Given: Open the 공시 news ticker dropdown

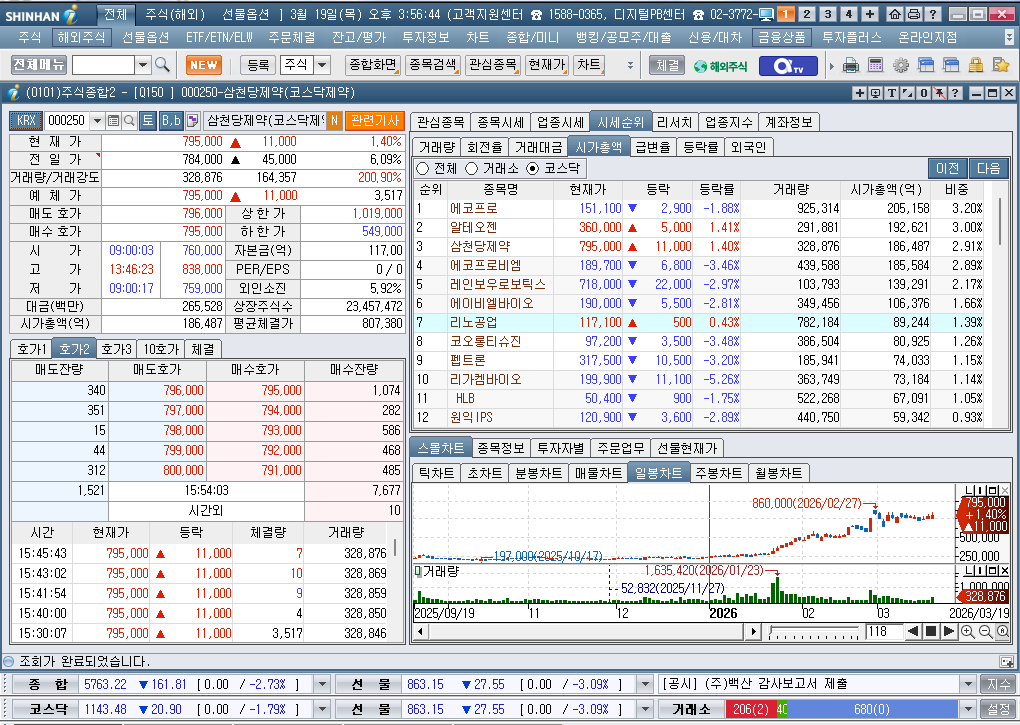Looking at the screenshot, I should 969,684.
